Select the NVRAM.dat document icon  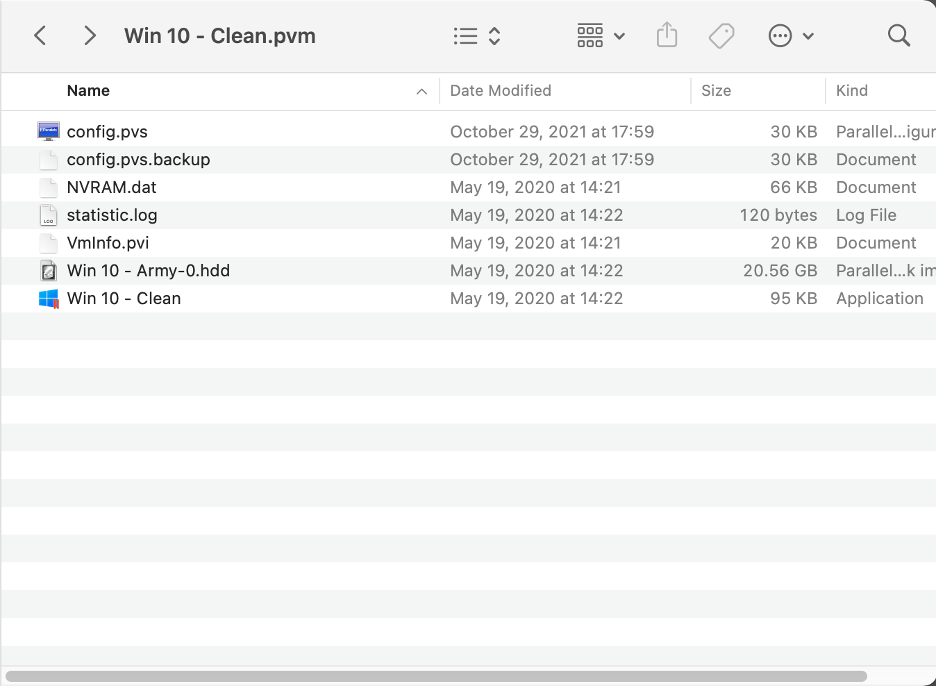(x=48, y=187)
